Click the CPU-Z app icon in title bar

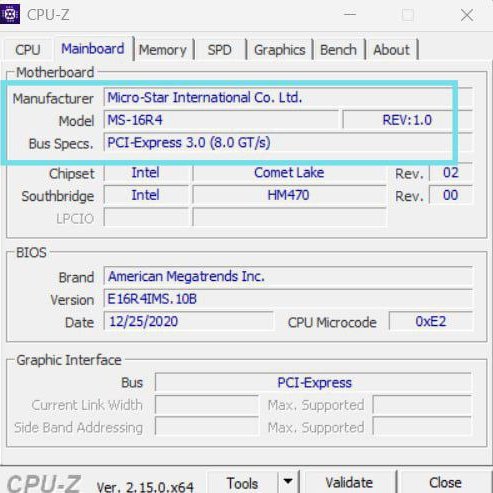coord(10,14)
